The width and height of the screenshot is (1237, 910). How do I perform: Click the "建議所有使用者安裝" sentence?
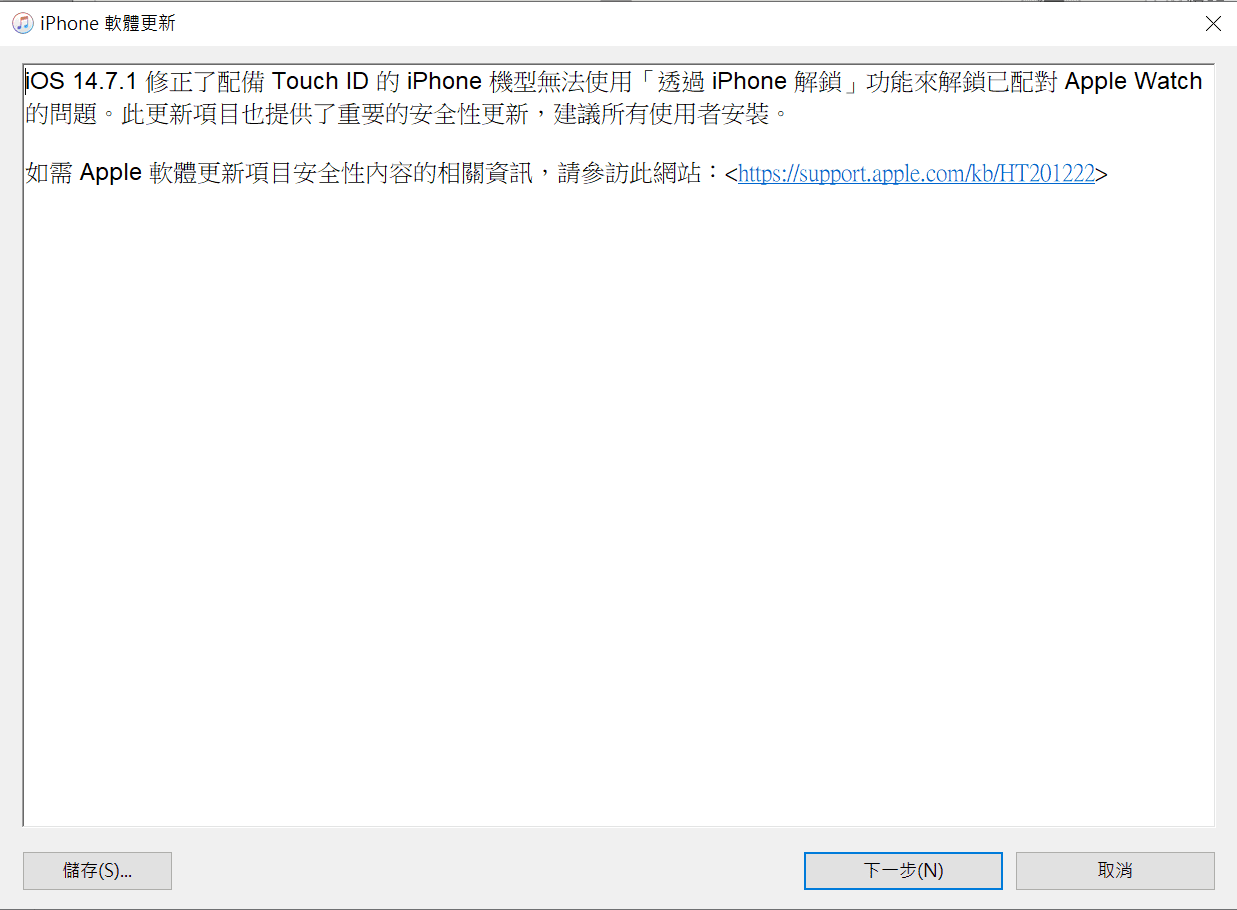point(677,114)
